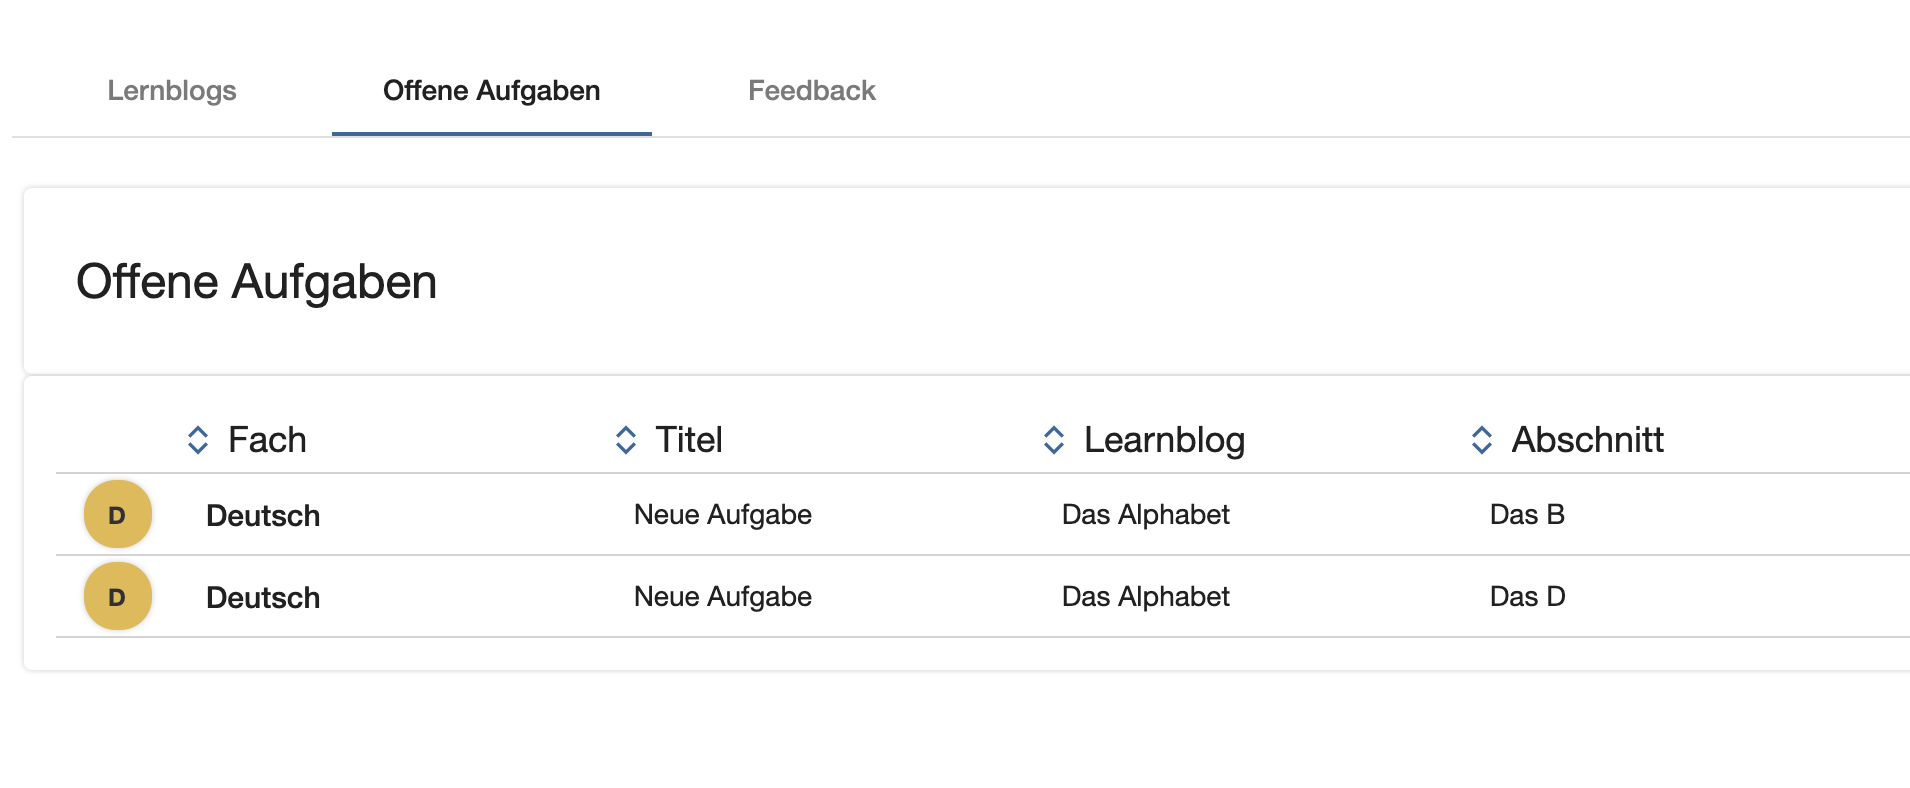Click Deutsch subject in the second row

pyautogui.click(x=263, y=598)
